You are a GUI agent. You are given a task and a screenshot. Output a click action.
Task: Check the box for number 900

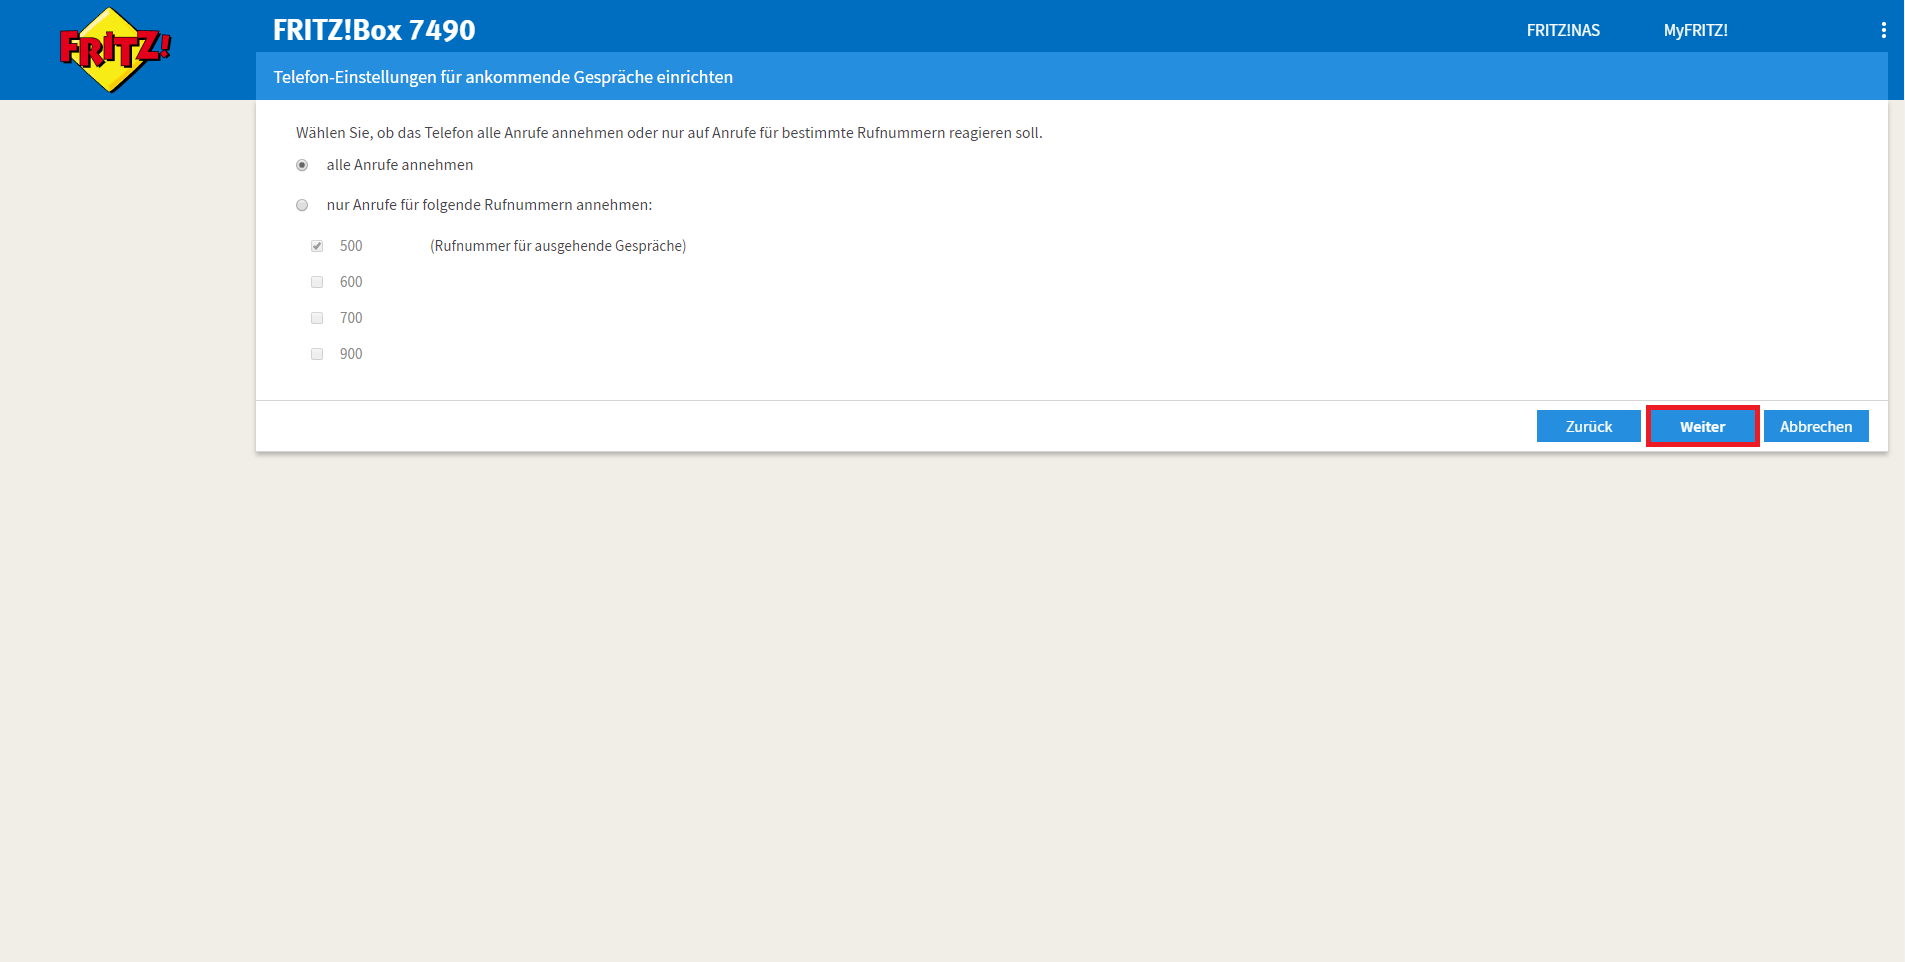point(317,354)
